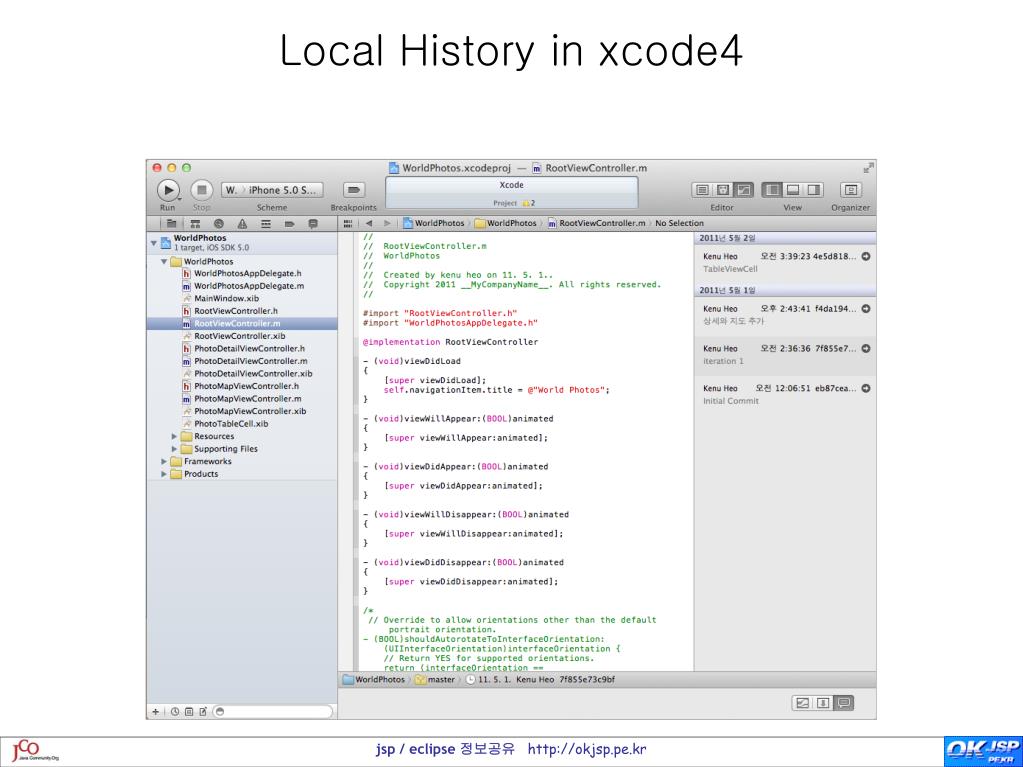Go forward with the jump bar right arrow
1023x767 pixels.
tap(387, 223)
